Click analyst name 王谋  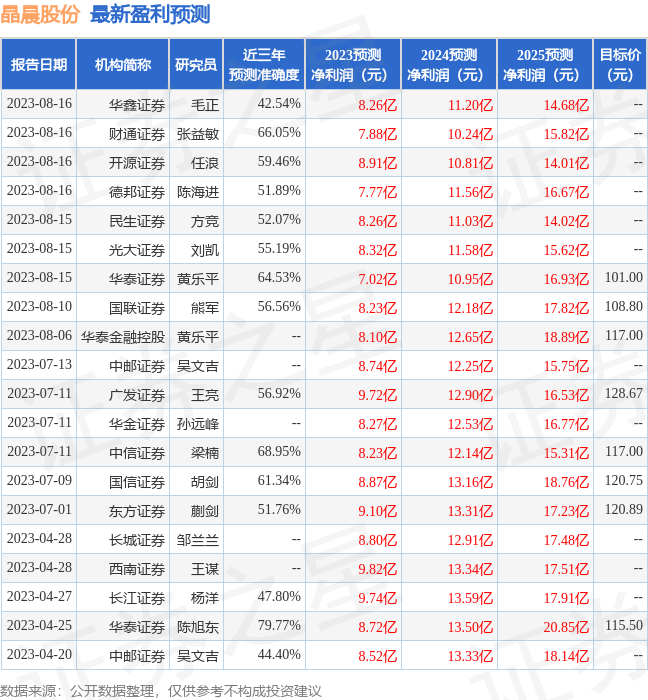point(205,569)
